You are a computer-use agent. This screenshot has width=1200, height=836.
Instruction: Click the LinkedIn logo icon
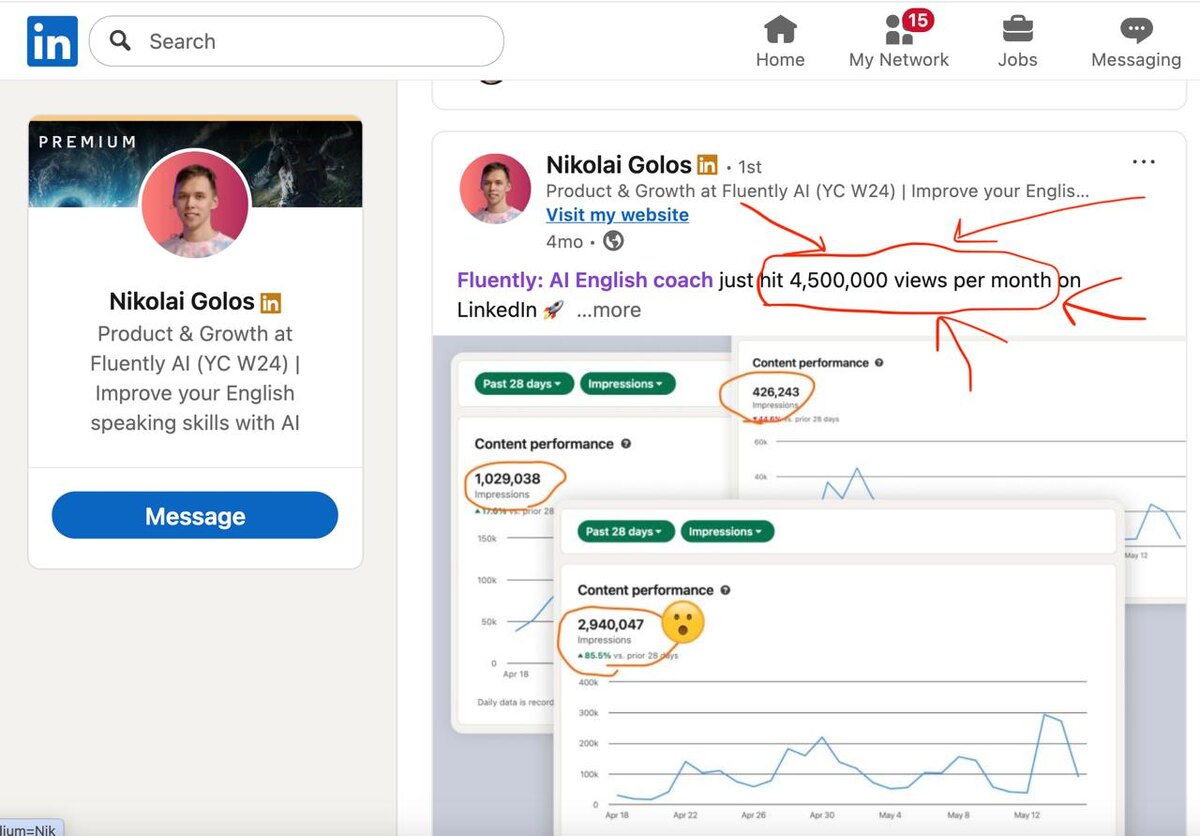point(52,41)
